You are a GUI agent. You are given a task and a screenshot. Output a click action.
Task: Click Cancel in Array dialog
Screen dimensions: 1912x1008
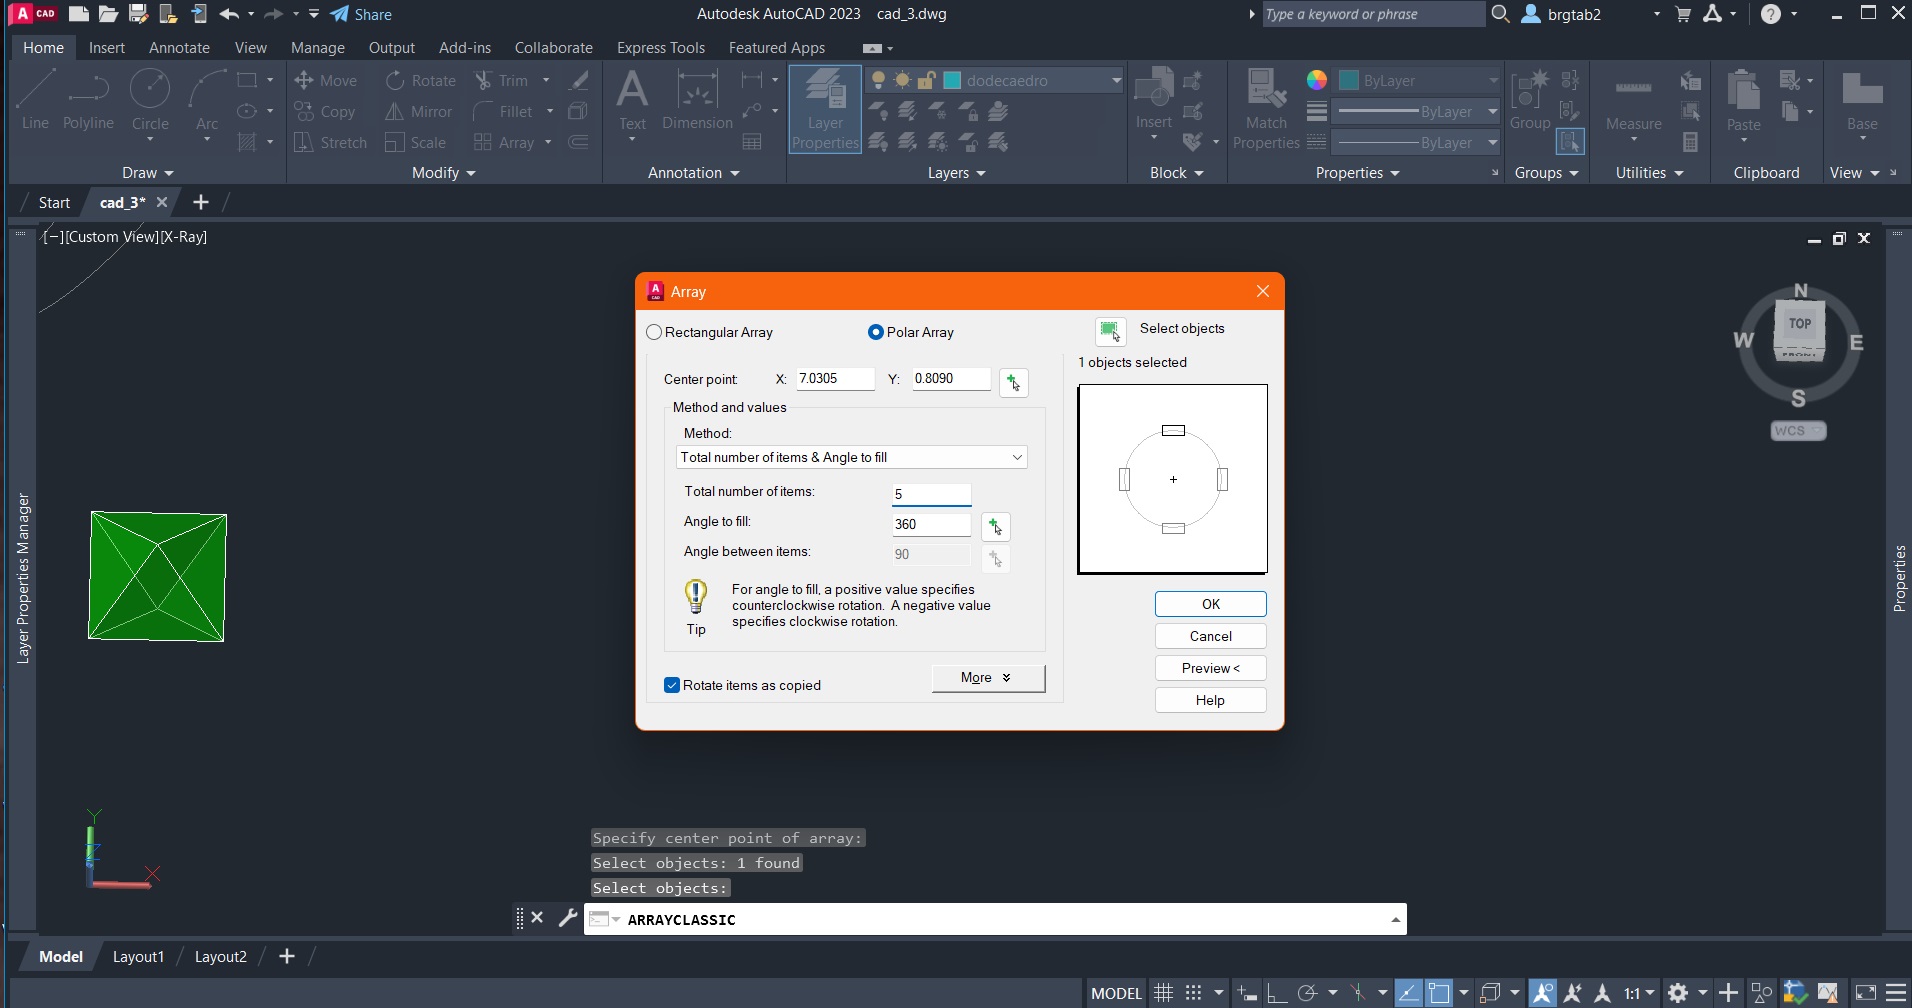(1210, 636)
